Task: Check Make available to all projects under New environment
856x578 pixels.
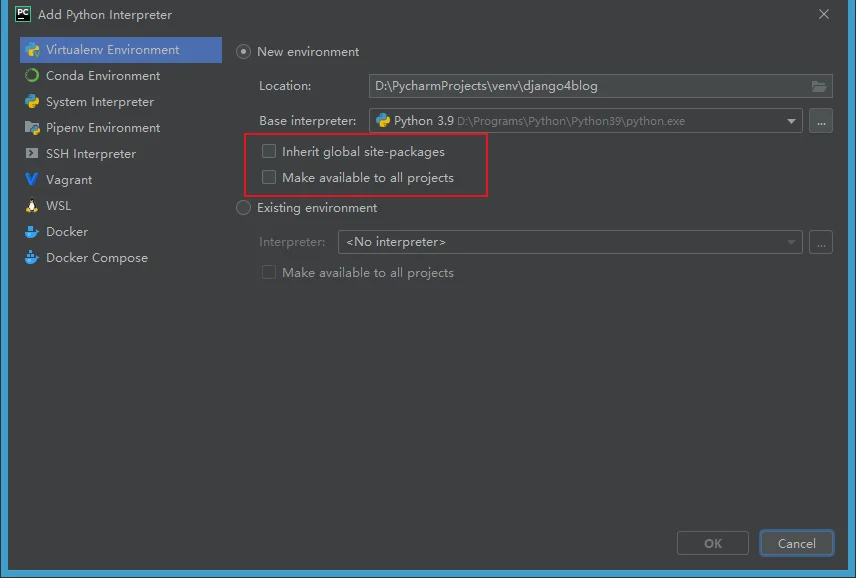Action: coord(269,177)
